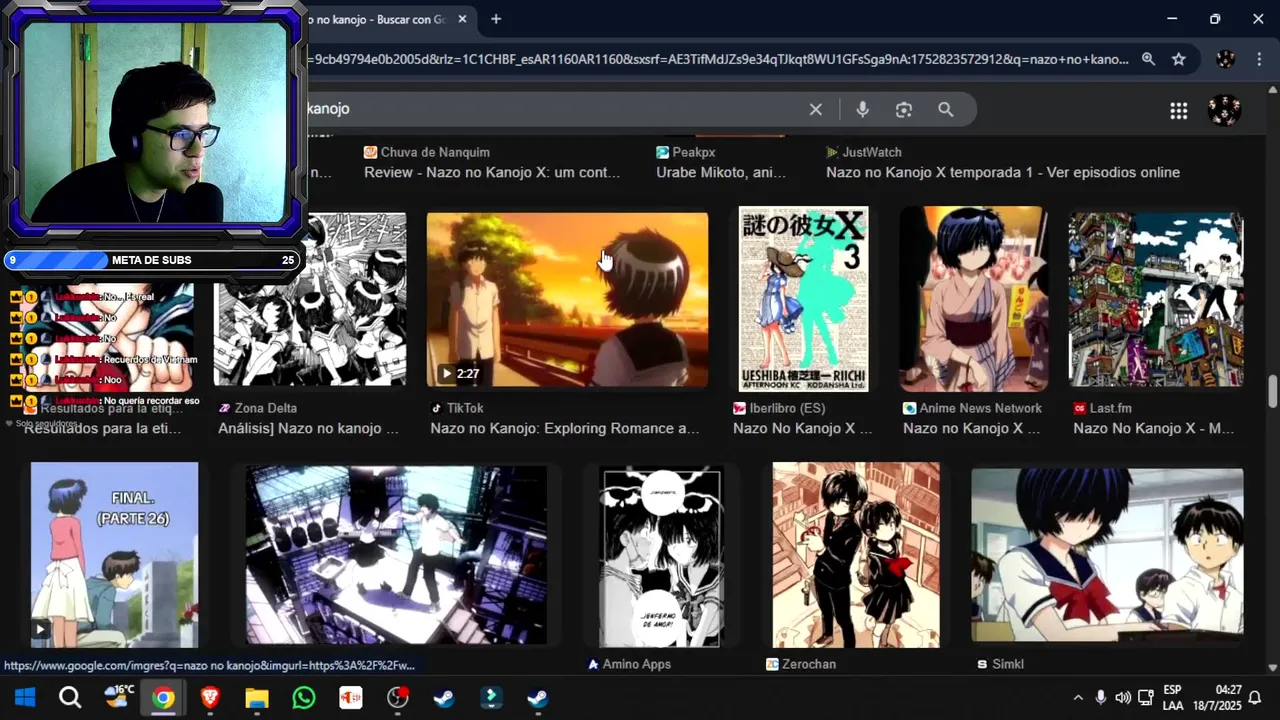Open the weather widget showing 16°C
1280x720 pixels.
[x=118, y=697]
